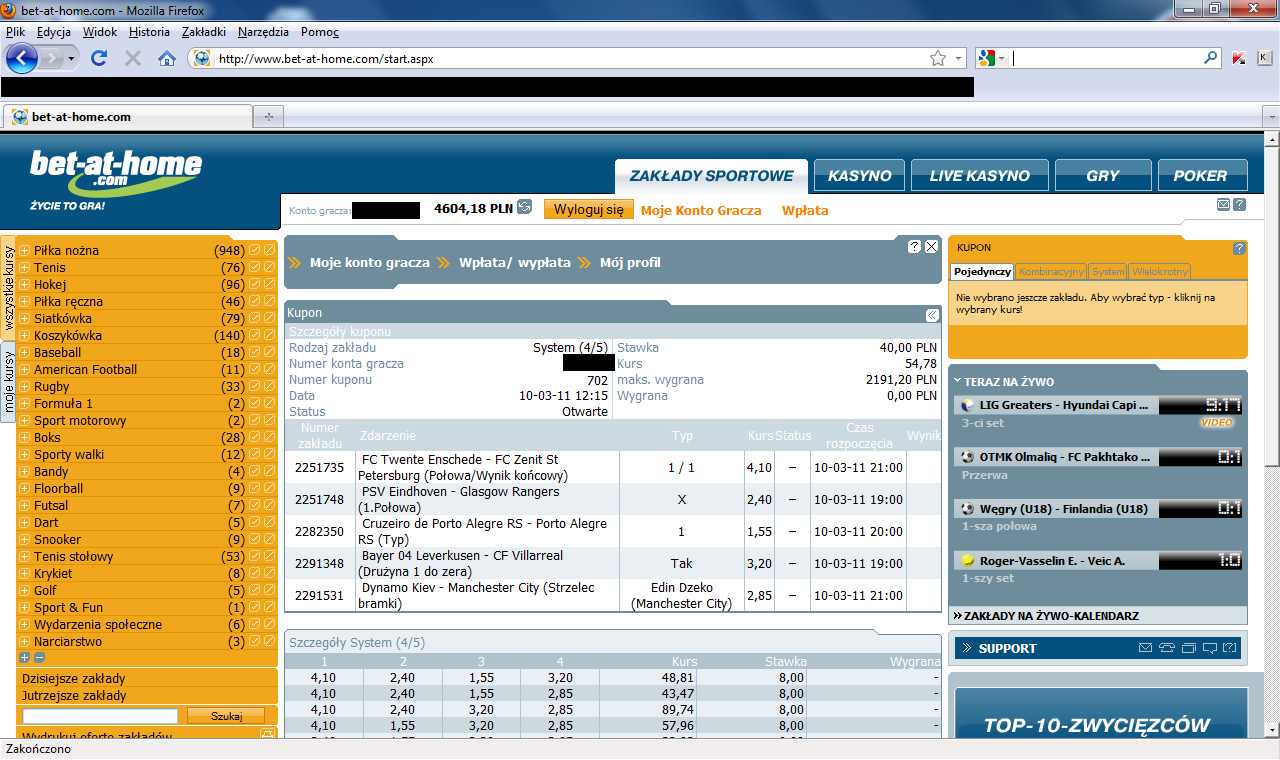
Task: Click the page vertical scrollbar
Action: point(1271,436)
